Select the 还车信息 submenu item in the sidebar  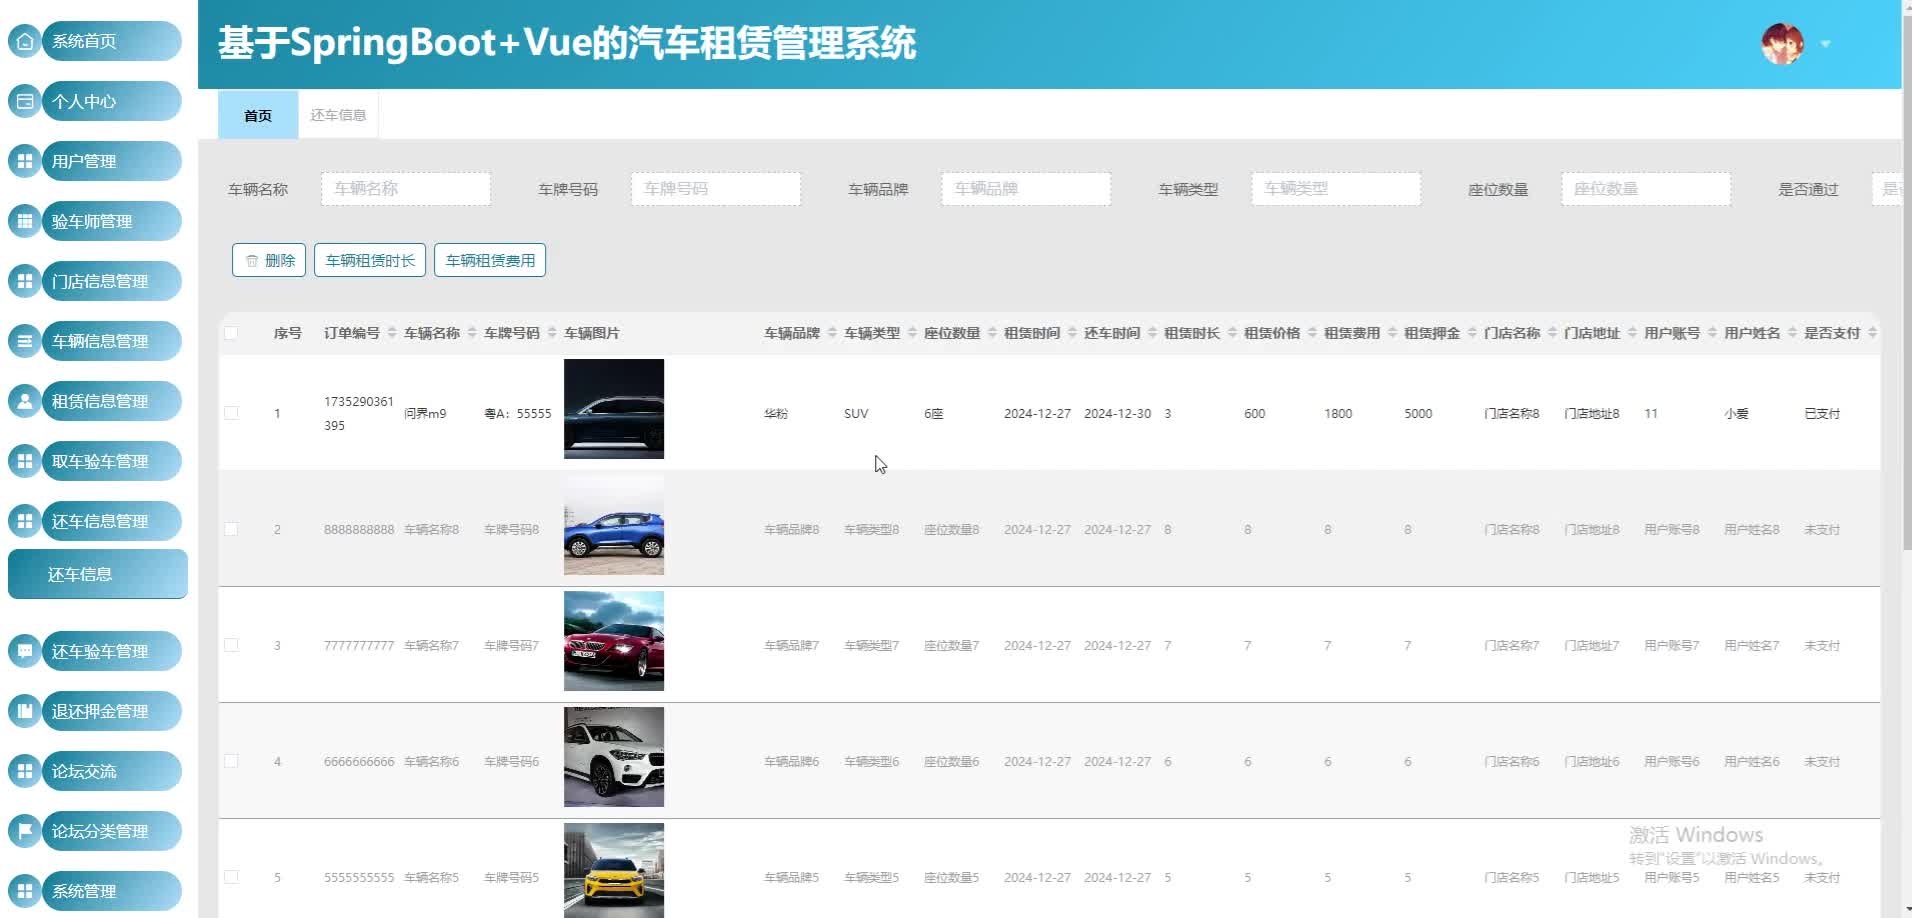tap(98, 574)
